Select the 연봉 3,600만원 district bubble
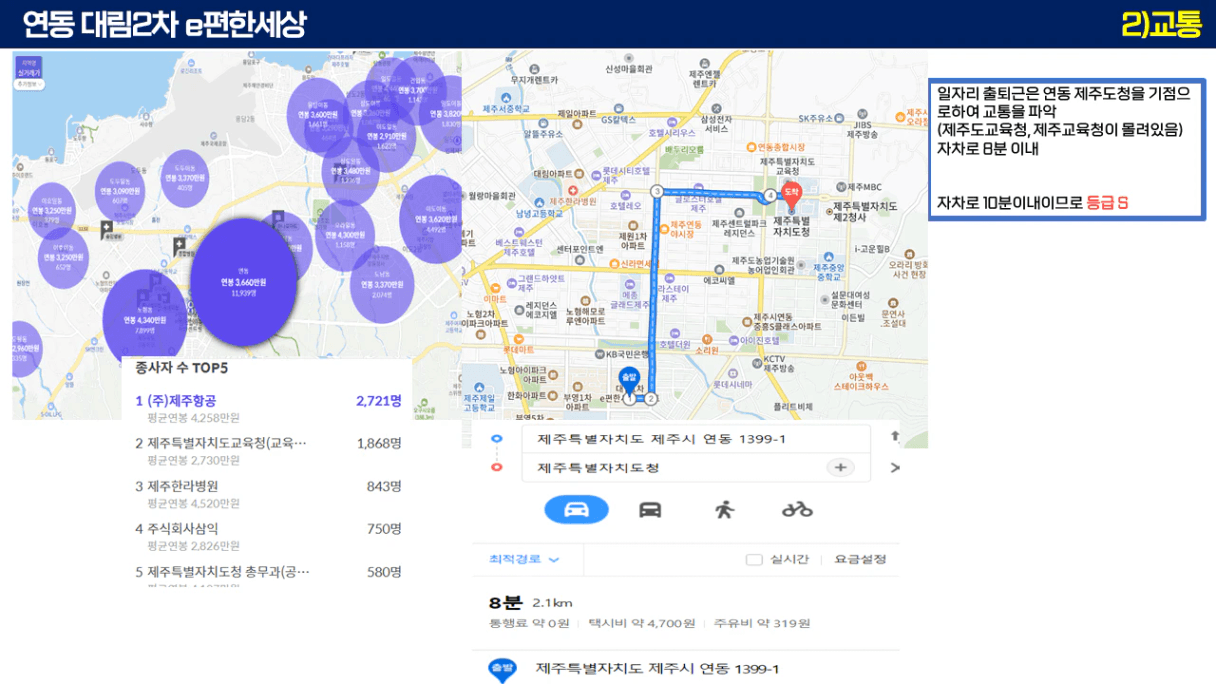The image size is (1216, 684). click(x=318, y=117)
